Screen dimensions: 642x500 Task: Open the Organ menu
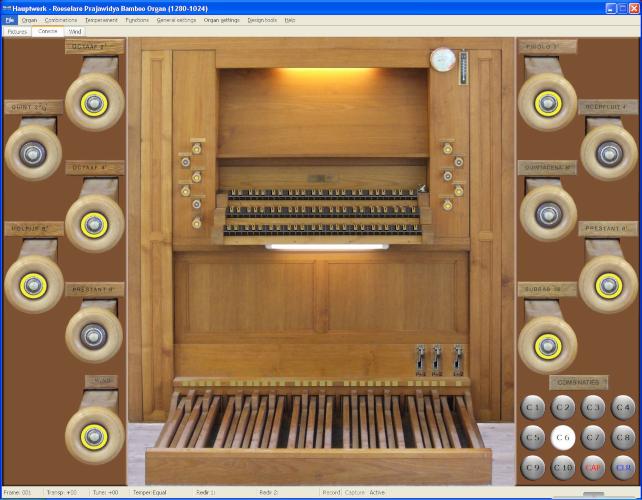click(x=29, y=20)
